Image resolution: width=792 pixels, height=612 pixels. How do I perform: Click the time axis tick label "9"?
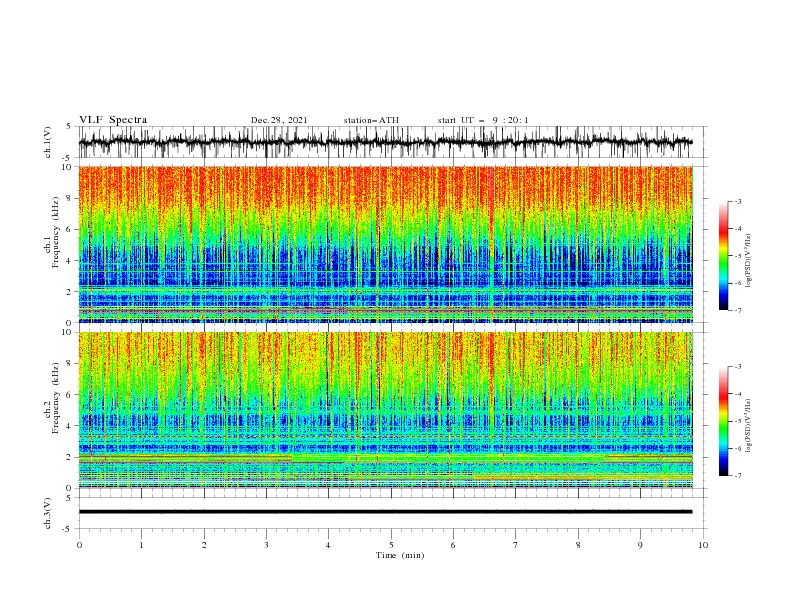tap(640, 545)
